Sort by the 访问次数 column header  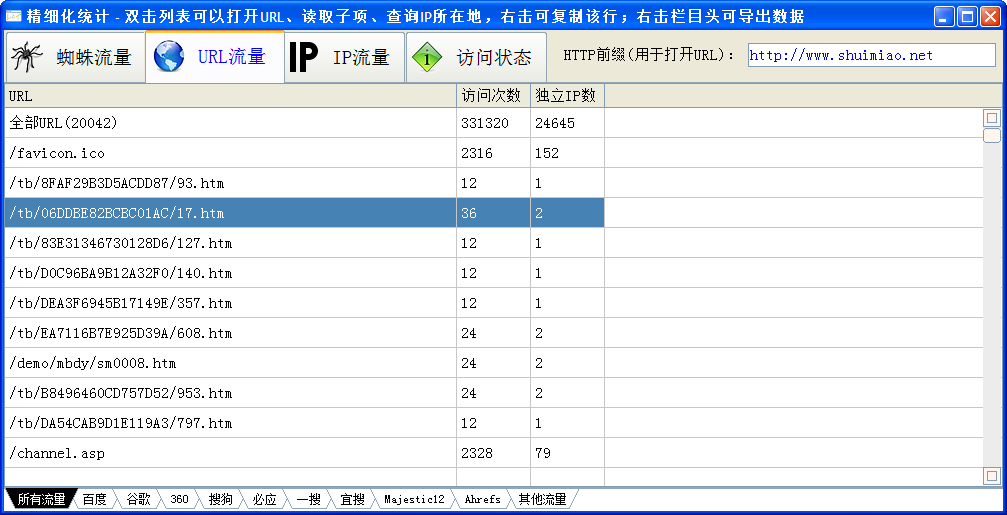pyautogui.click(x=493, y=96)
